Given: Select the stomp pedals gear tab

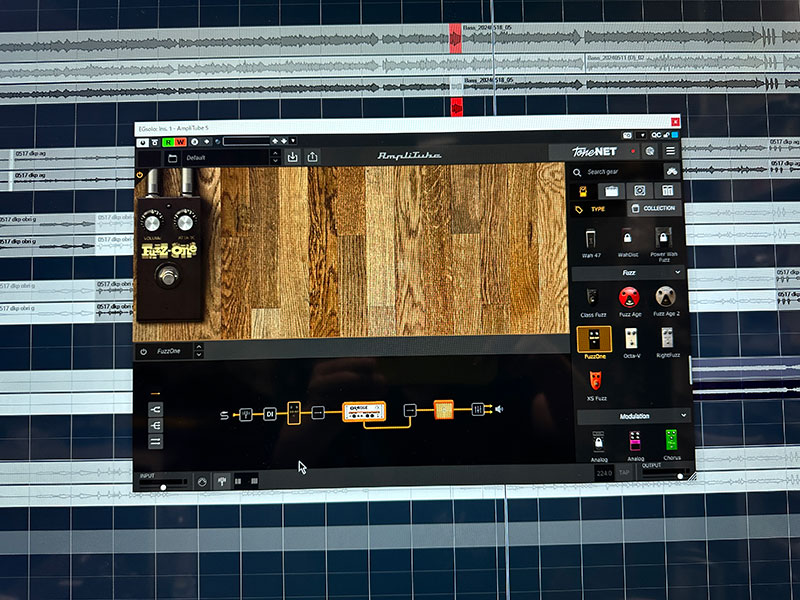Looking at the screenshot, I should (583, 191).
